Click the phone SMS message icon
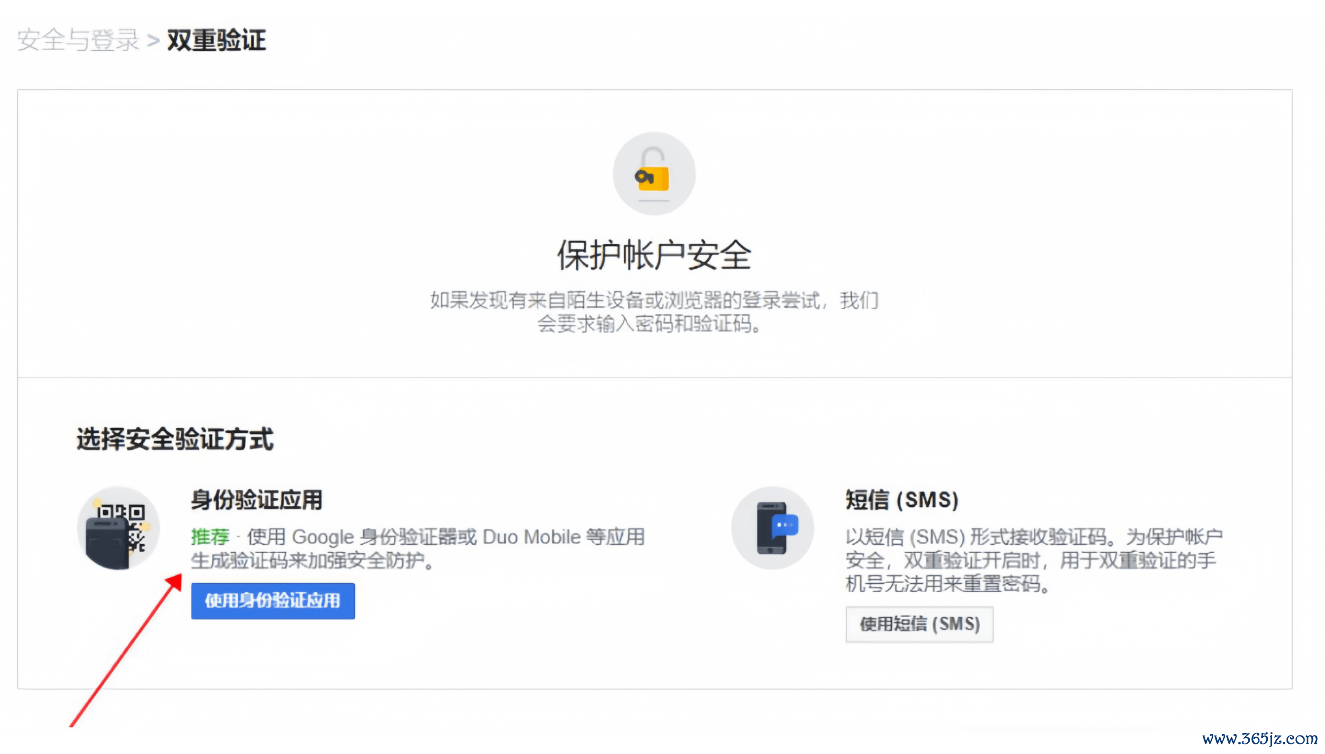 (772, 528)
